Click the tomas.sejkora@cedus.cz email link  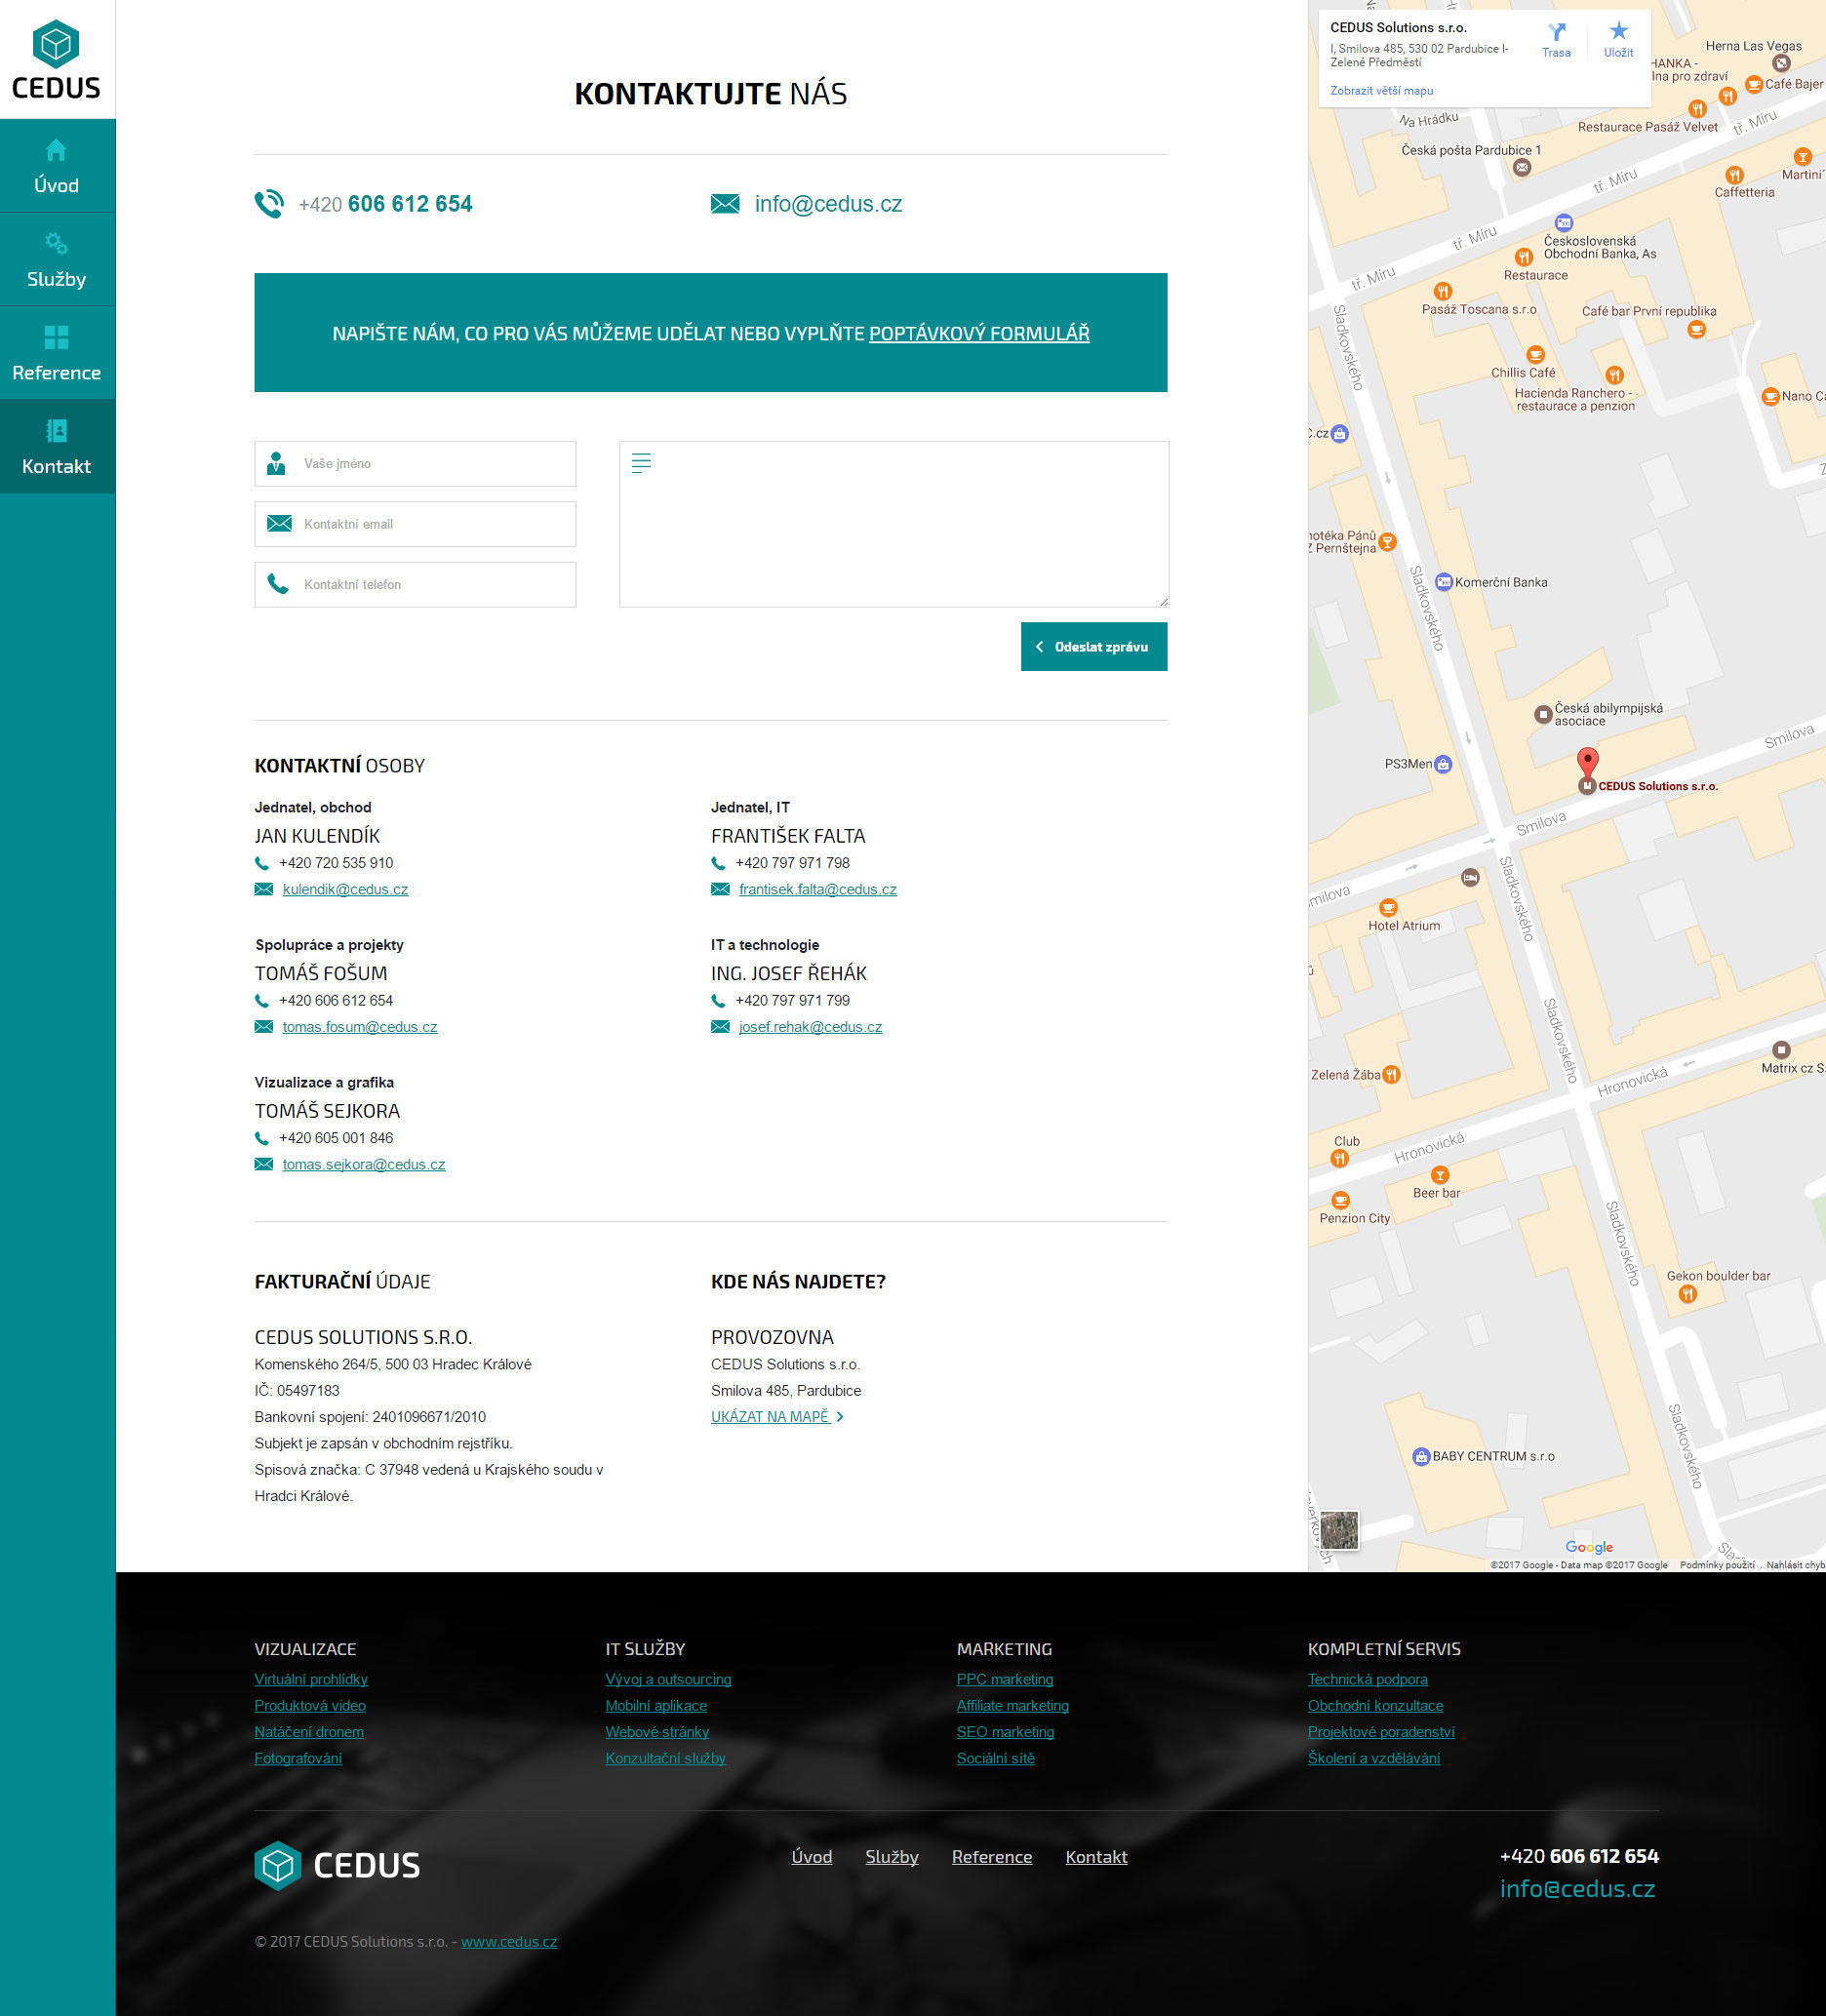[364, 1164]
